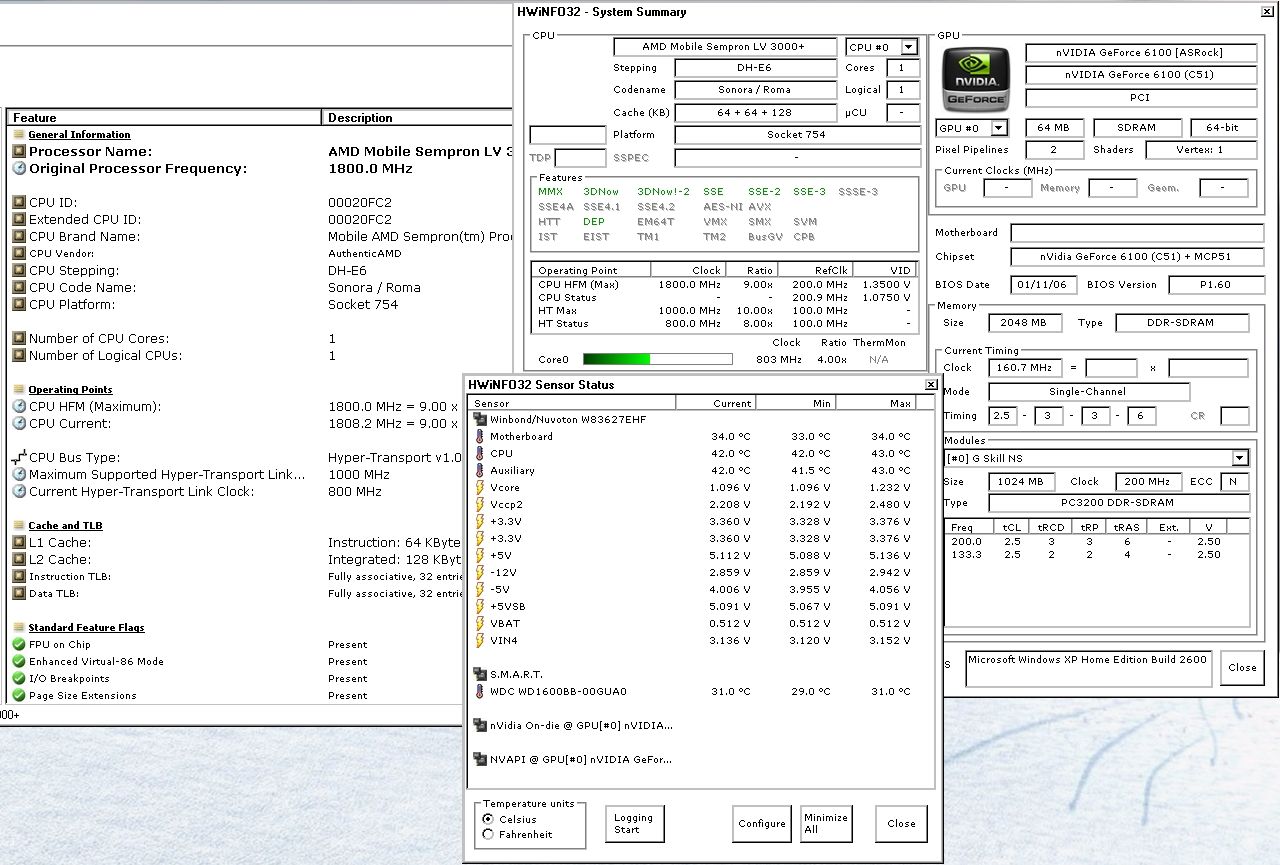The image size is (1280, 865).
Task: Click the S.M.A.R.T. section icon
Action: pyautogui.click(x=480, y=675)
